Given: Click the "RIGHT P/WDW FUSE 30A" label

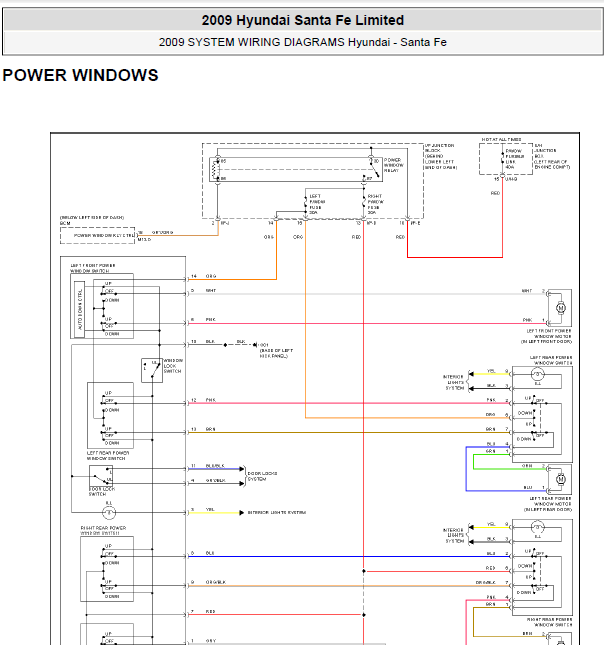Looking at the screenshot, I should [x=375, y=204].
